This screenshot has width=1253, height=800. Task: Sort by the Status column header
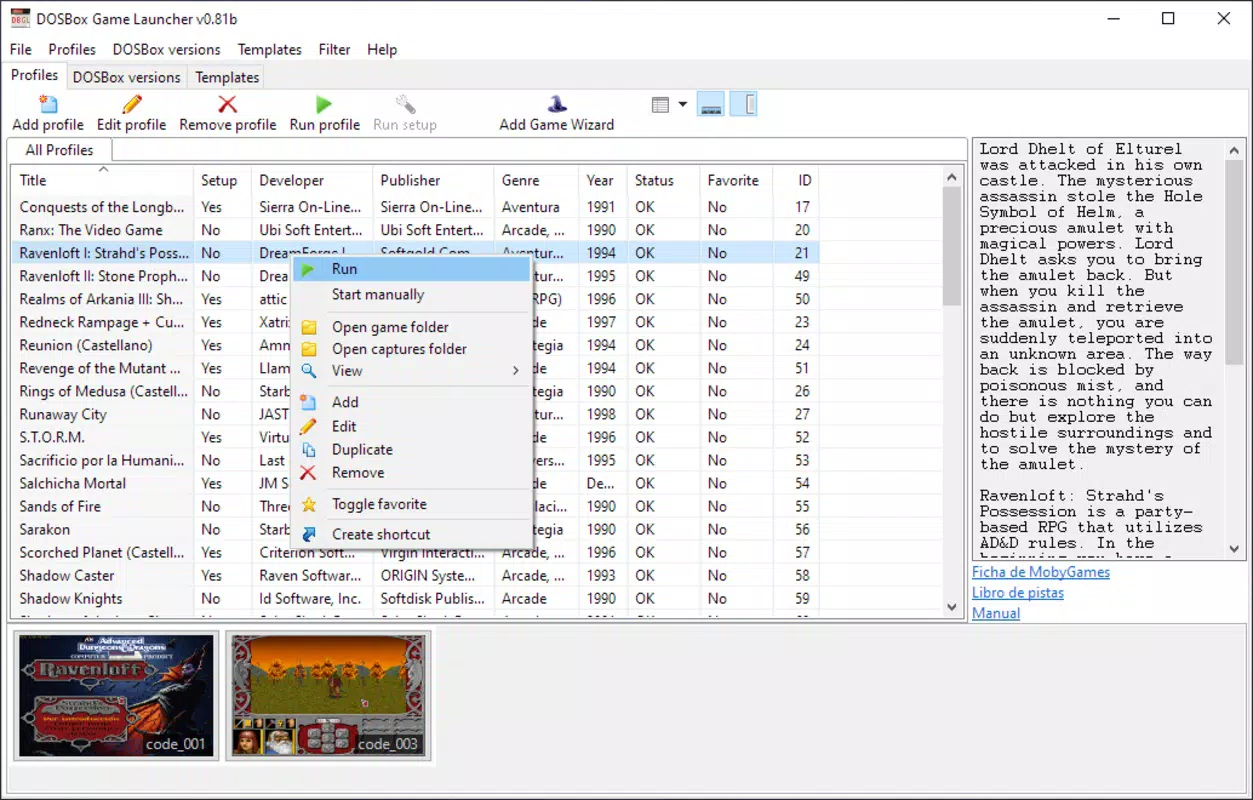663,180
